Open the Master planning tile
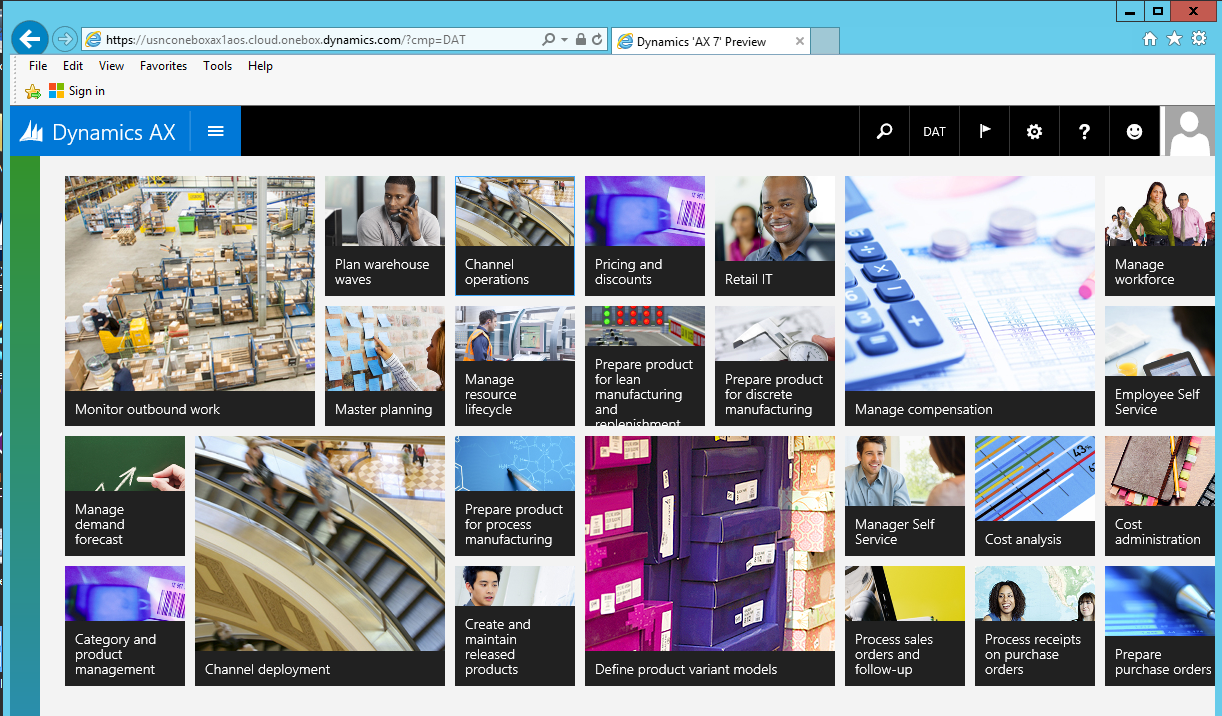Screen dimensions: 1222x716 click(x=385, y=366)
